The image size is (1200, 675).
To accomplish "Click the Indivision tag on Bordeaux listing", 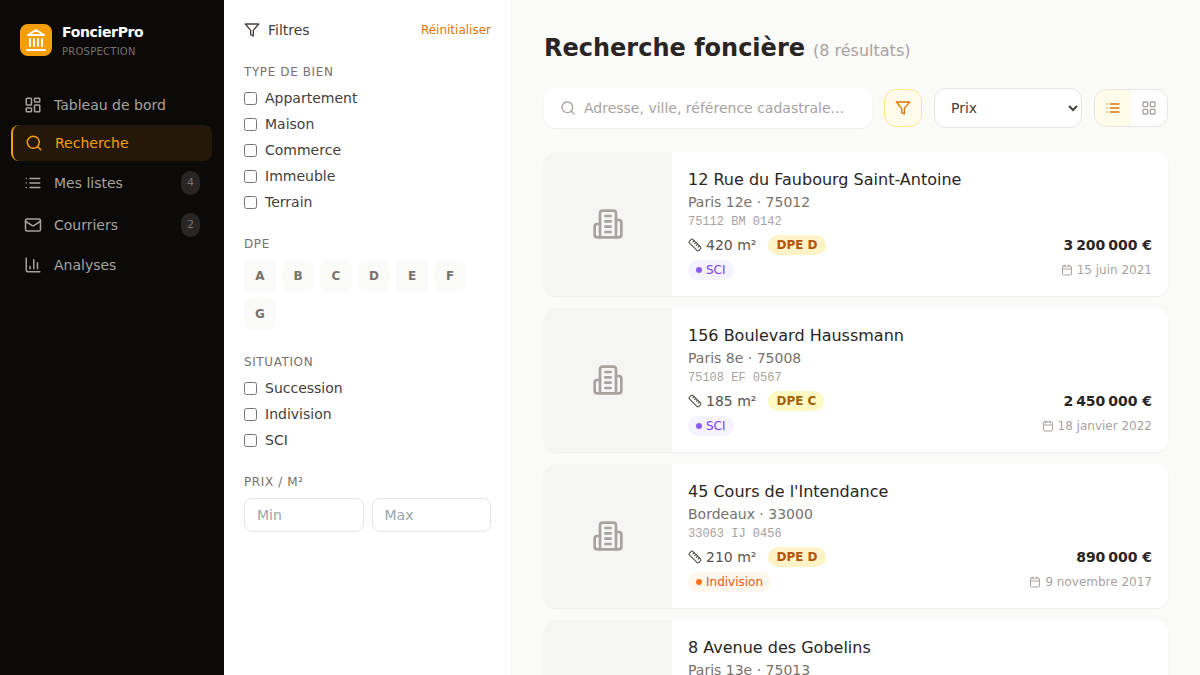I will [x=729, y=582].
